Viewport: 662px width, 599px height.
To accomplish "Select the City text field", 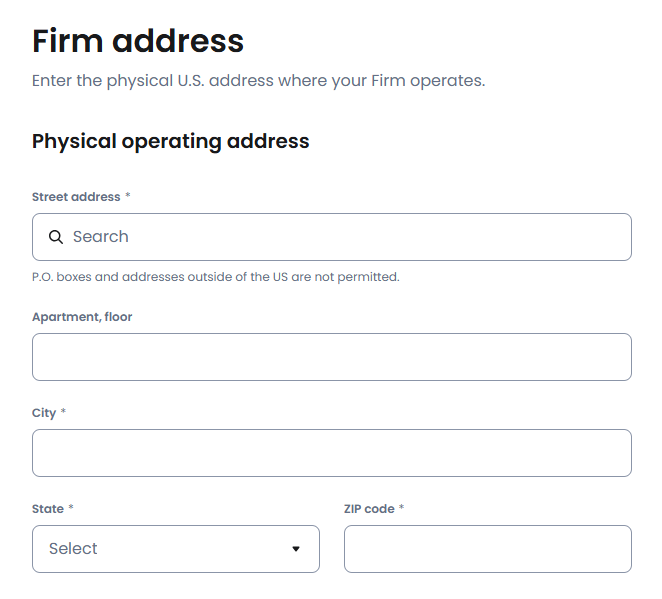I will point(331,453).
